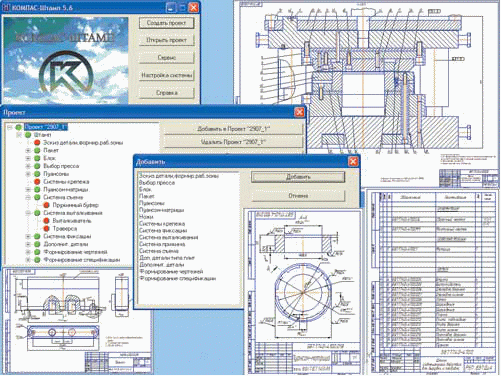Screen dimensions: 501x376
Task: Click green status icon of Система фиксации
Action: (x=37, y=236)
